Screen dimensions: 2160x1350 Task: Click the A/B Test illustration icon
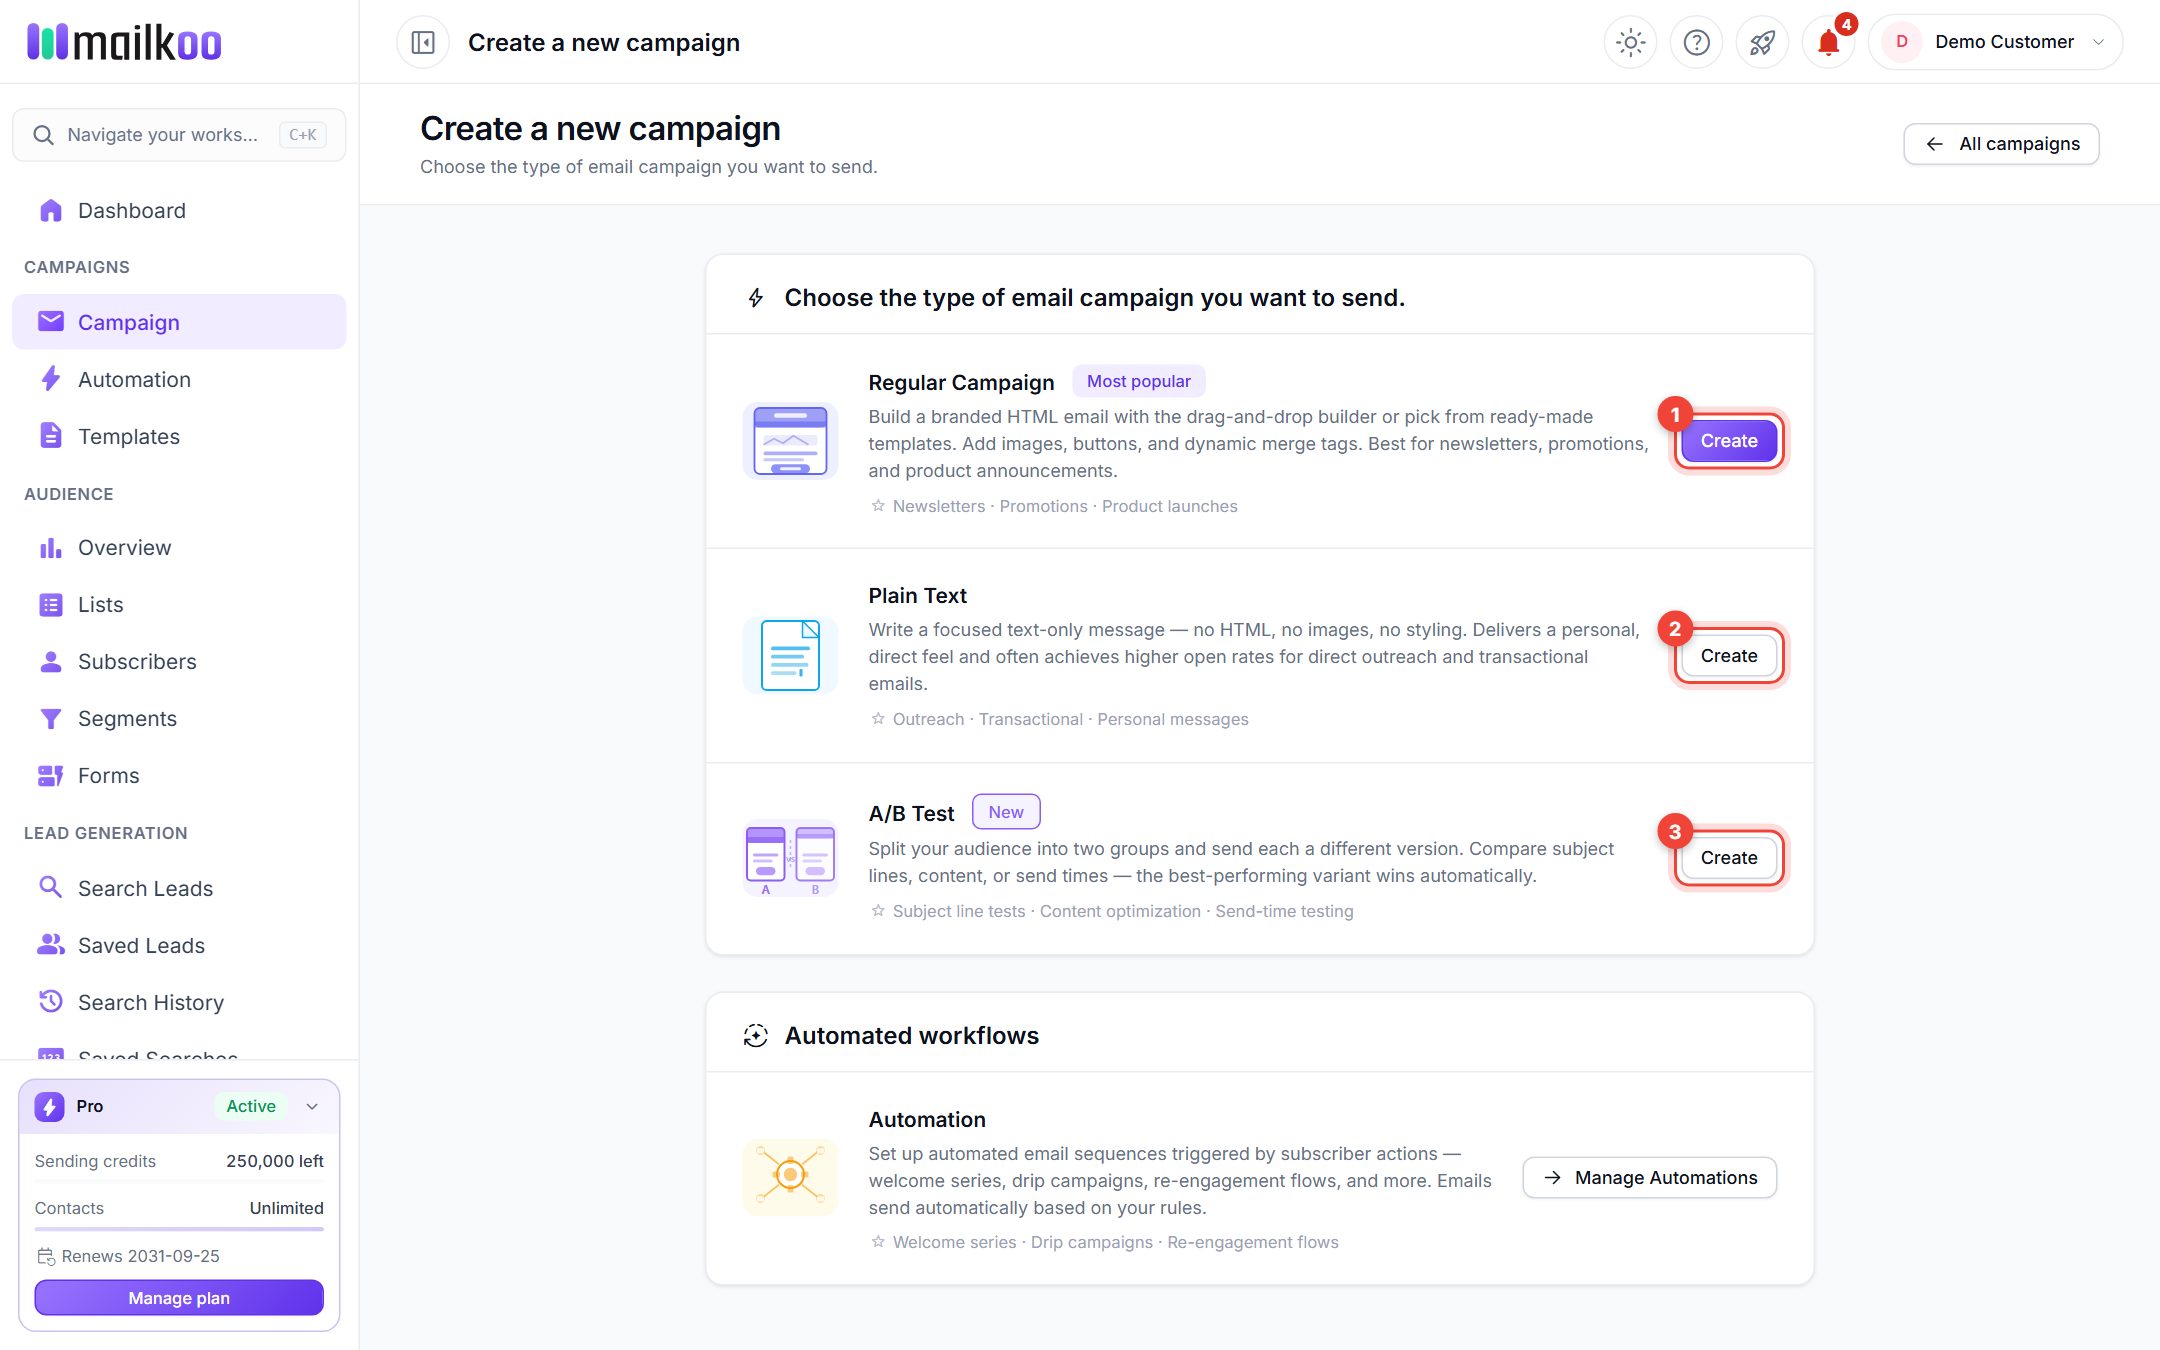(x=790, y=858)
